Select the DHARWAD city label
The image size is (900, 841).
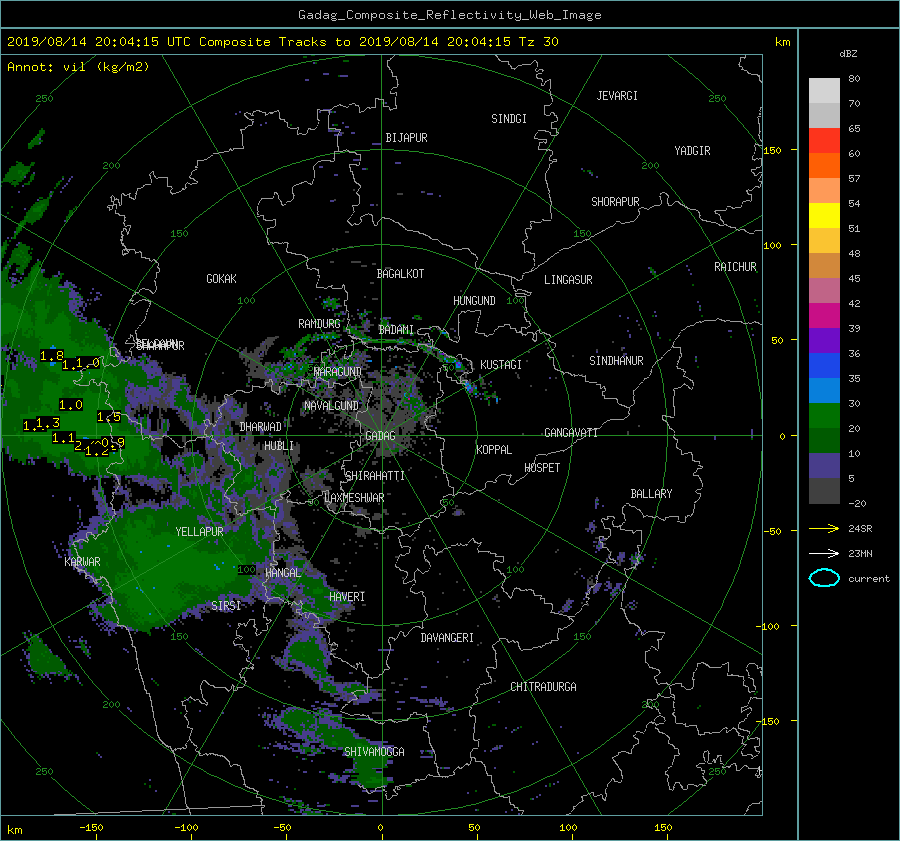[261, 427]
